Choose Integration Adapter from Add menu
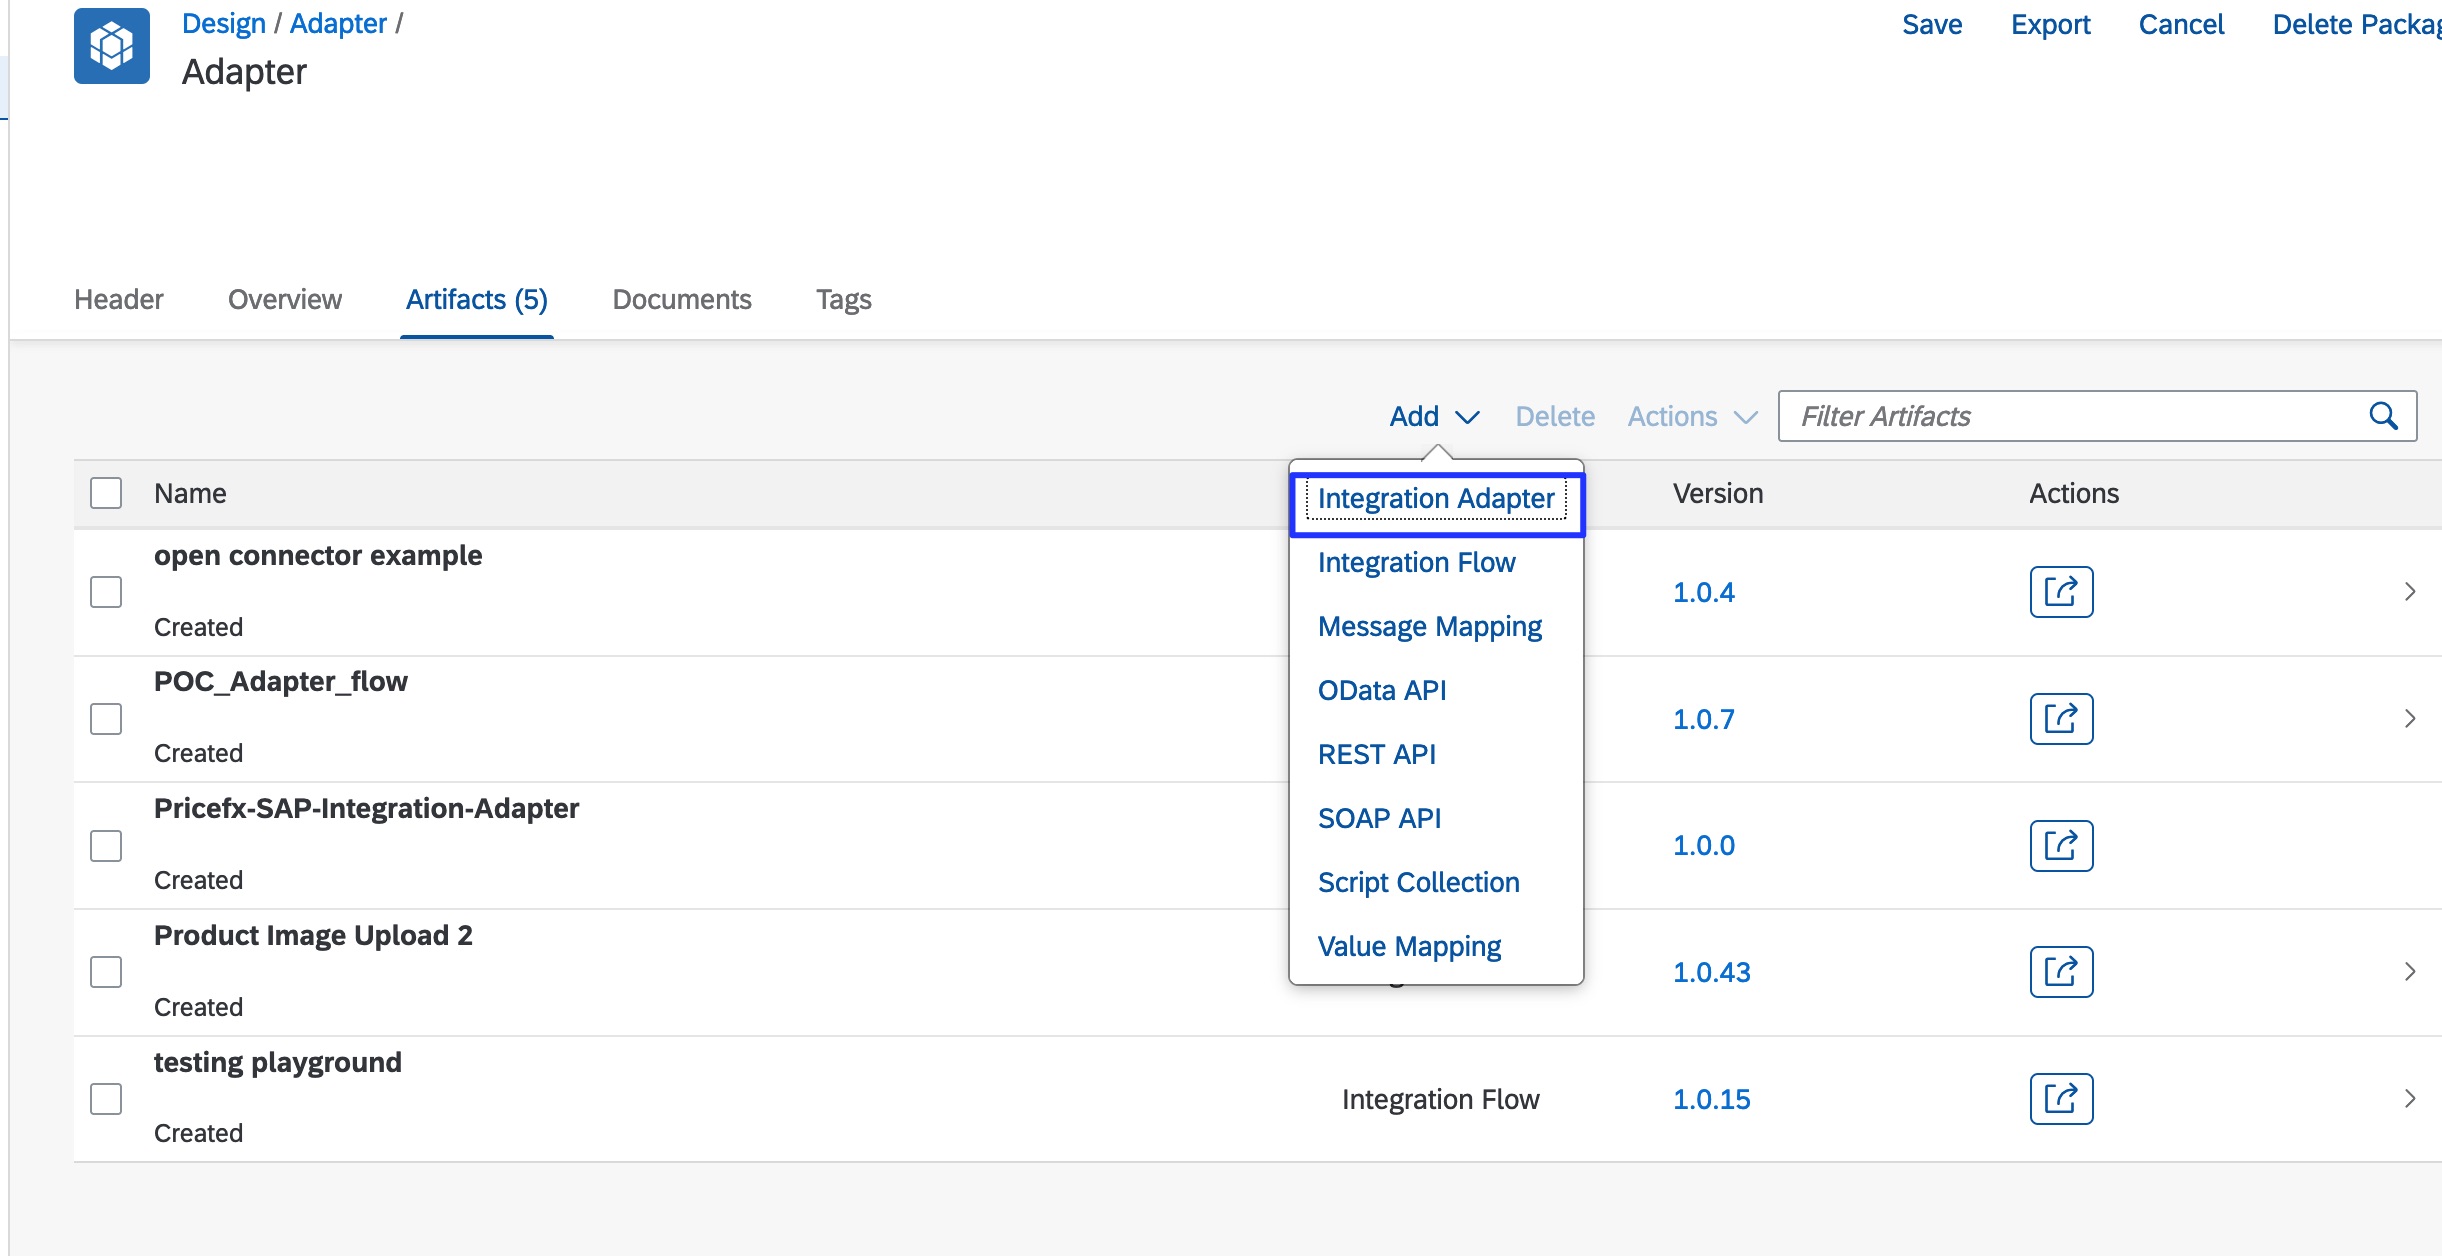Viewport: 2442px width, 1256px height. point(1435,498)
